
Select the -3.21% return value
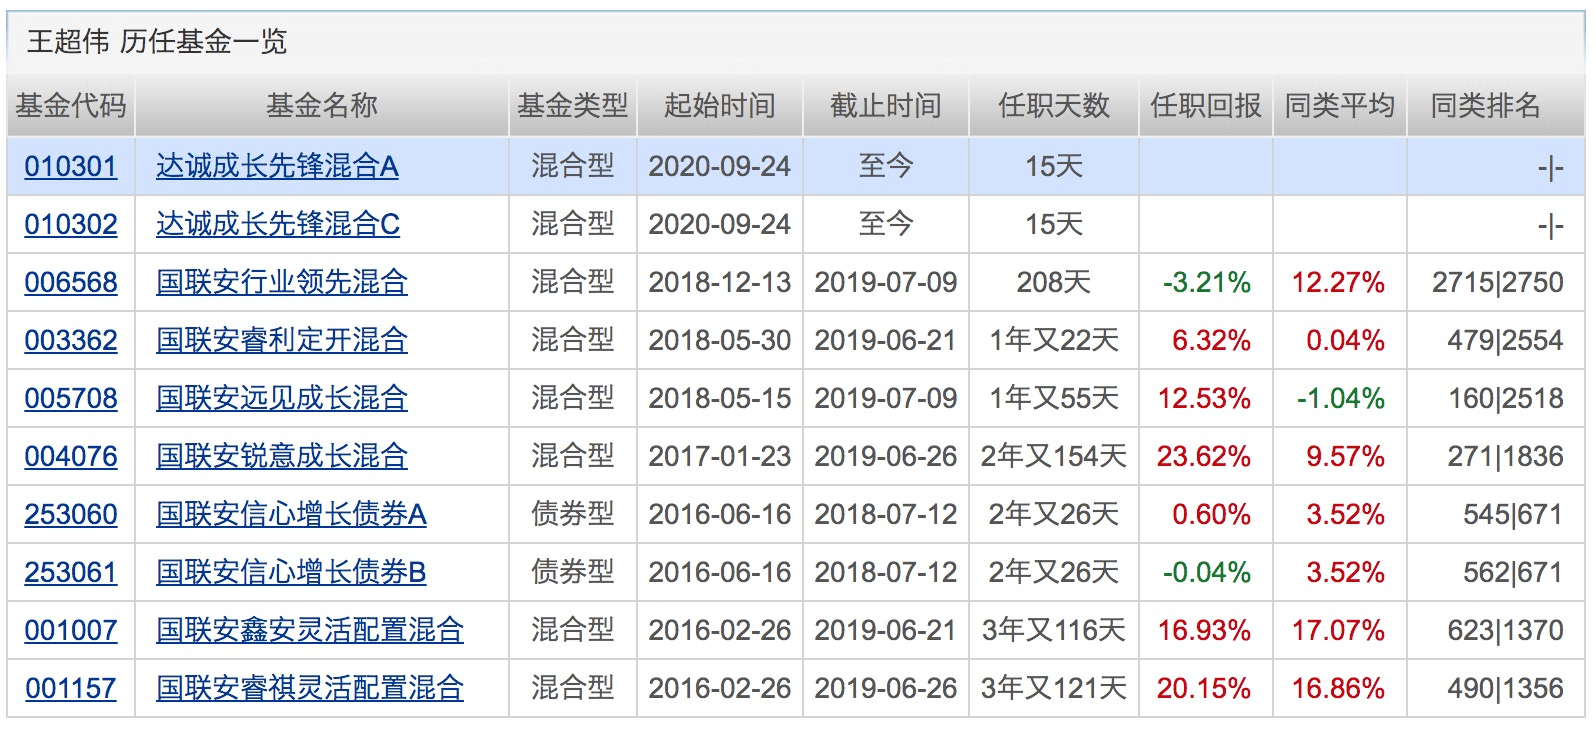pyautogui.click(x=1207, y=282)
